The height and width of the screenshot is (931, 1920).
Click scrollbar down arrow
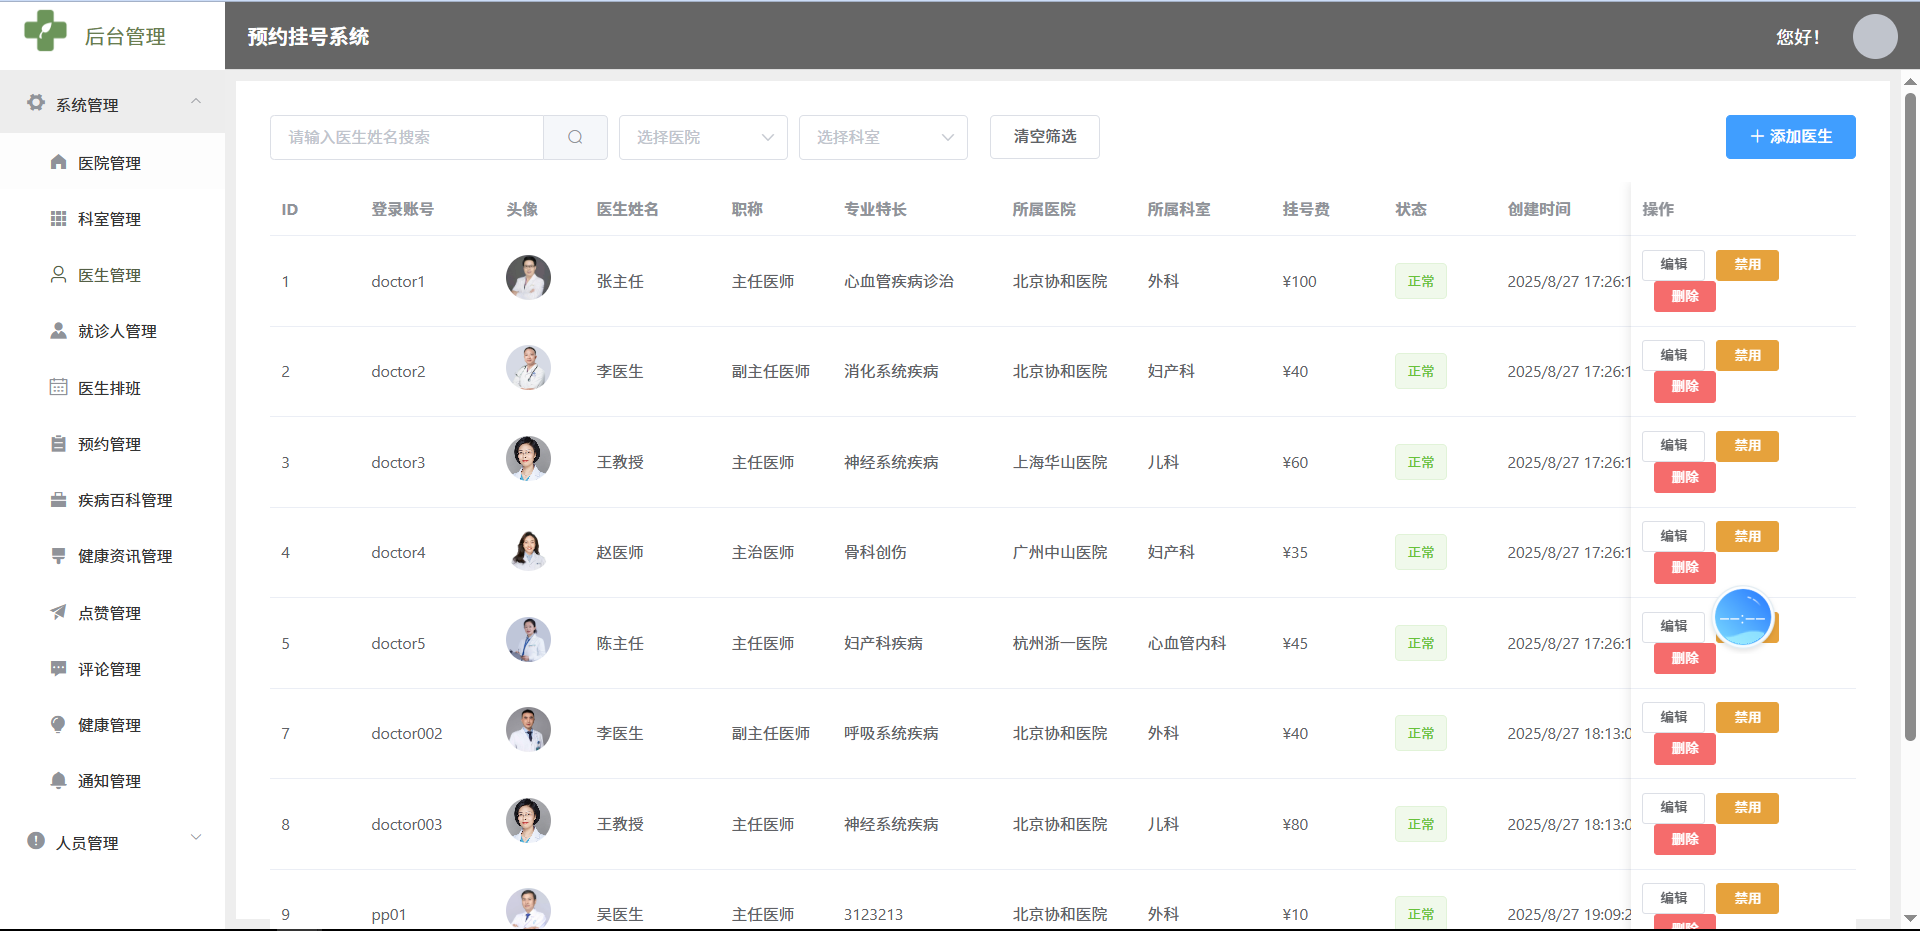point(1910,918)
